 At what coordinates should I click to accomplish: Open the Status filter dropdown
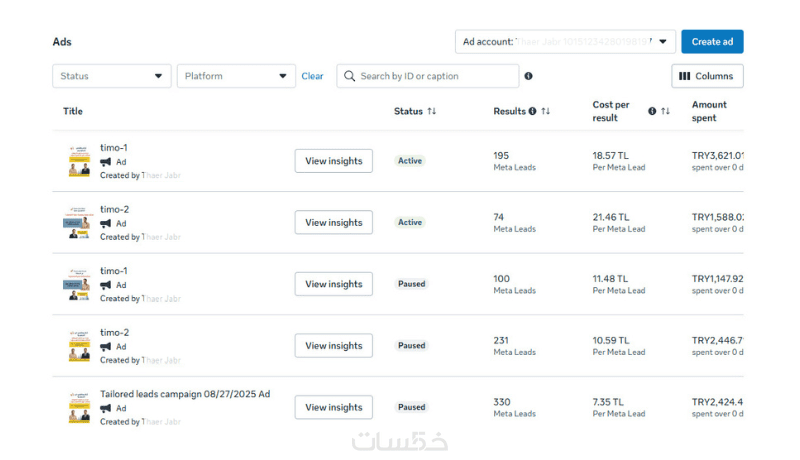[x=111, y=76]
